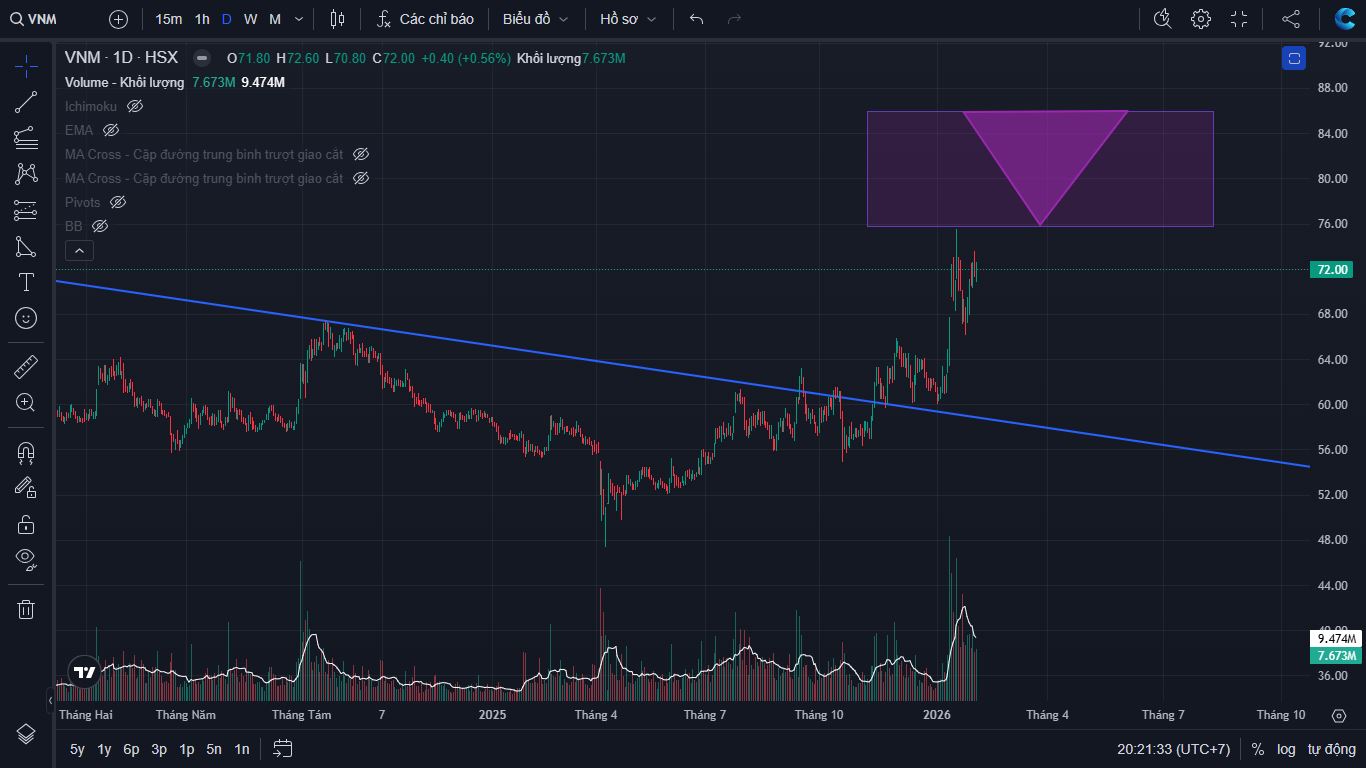Screen dimensions: 1366x768
Task: Open the 'Biểu đồ' dropdown
Action: click(x=535, y=19)
